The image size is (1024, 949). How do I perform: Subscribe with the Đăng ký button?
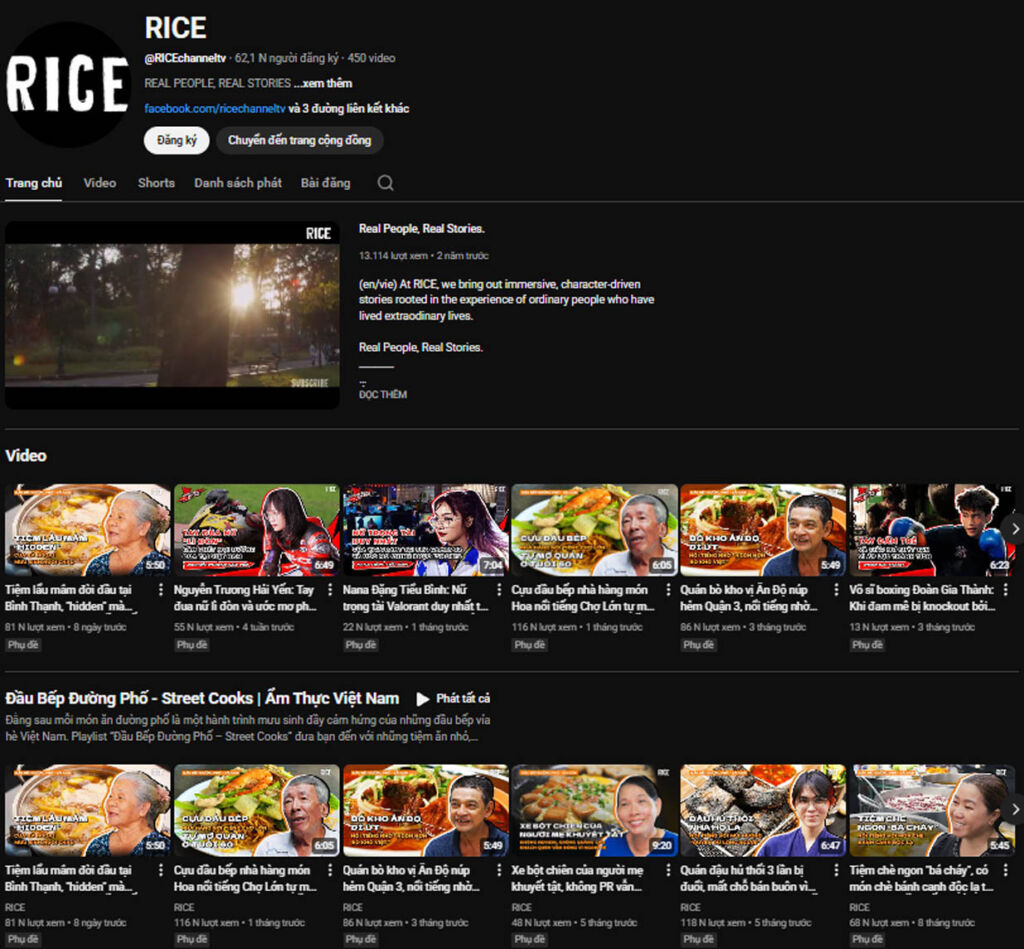(x=176, y=140)
